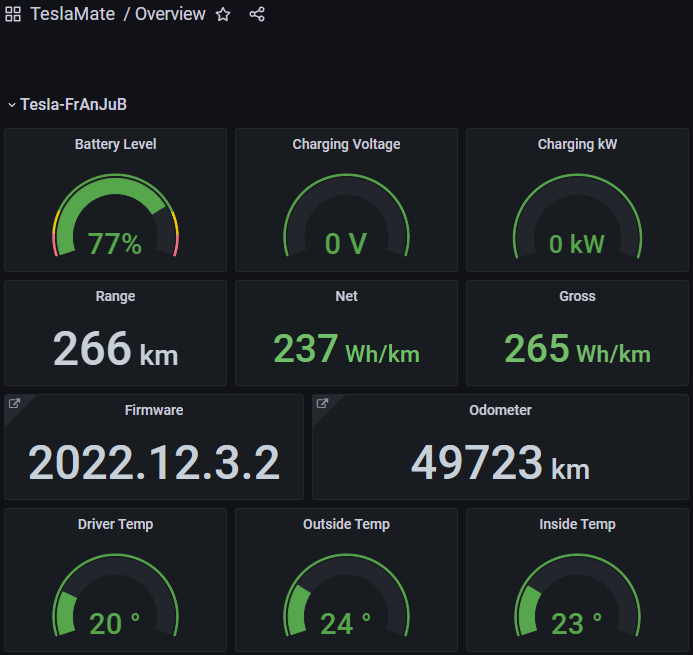Click the 0 V charging voltage value

pos(346,244)
